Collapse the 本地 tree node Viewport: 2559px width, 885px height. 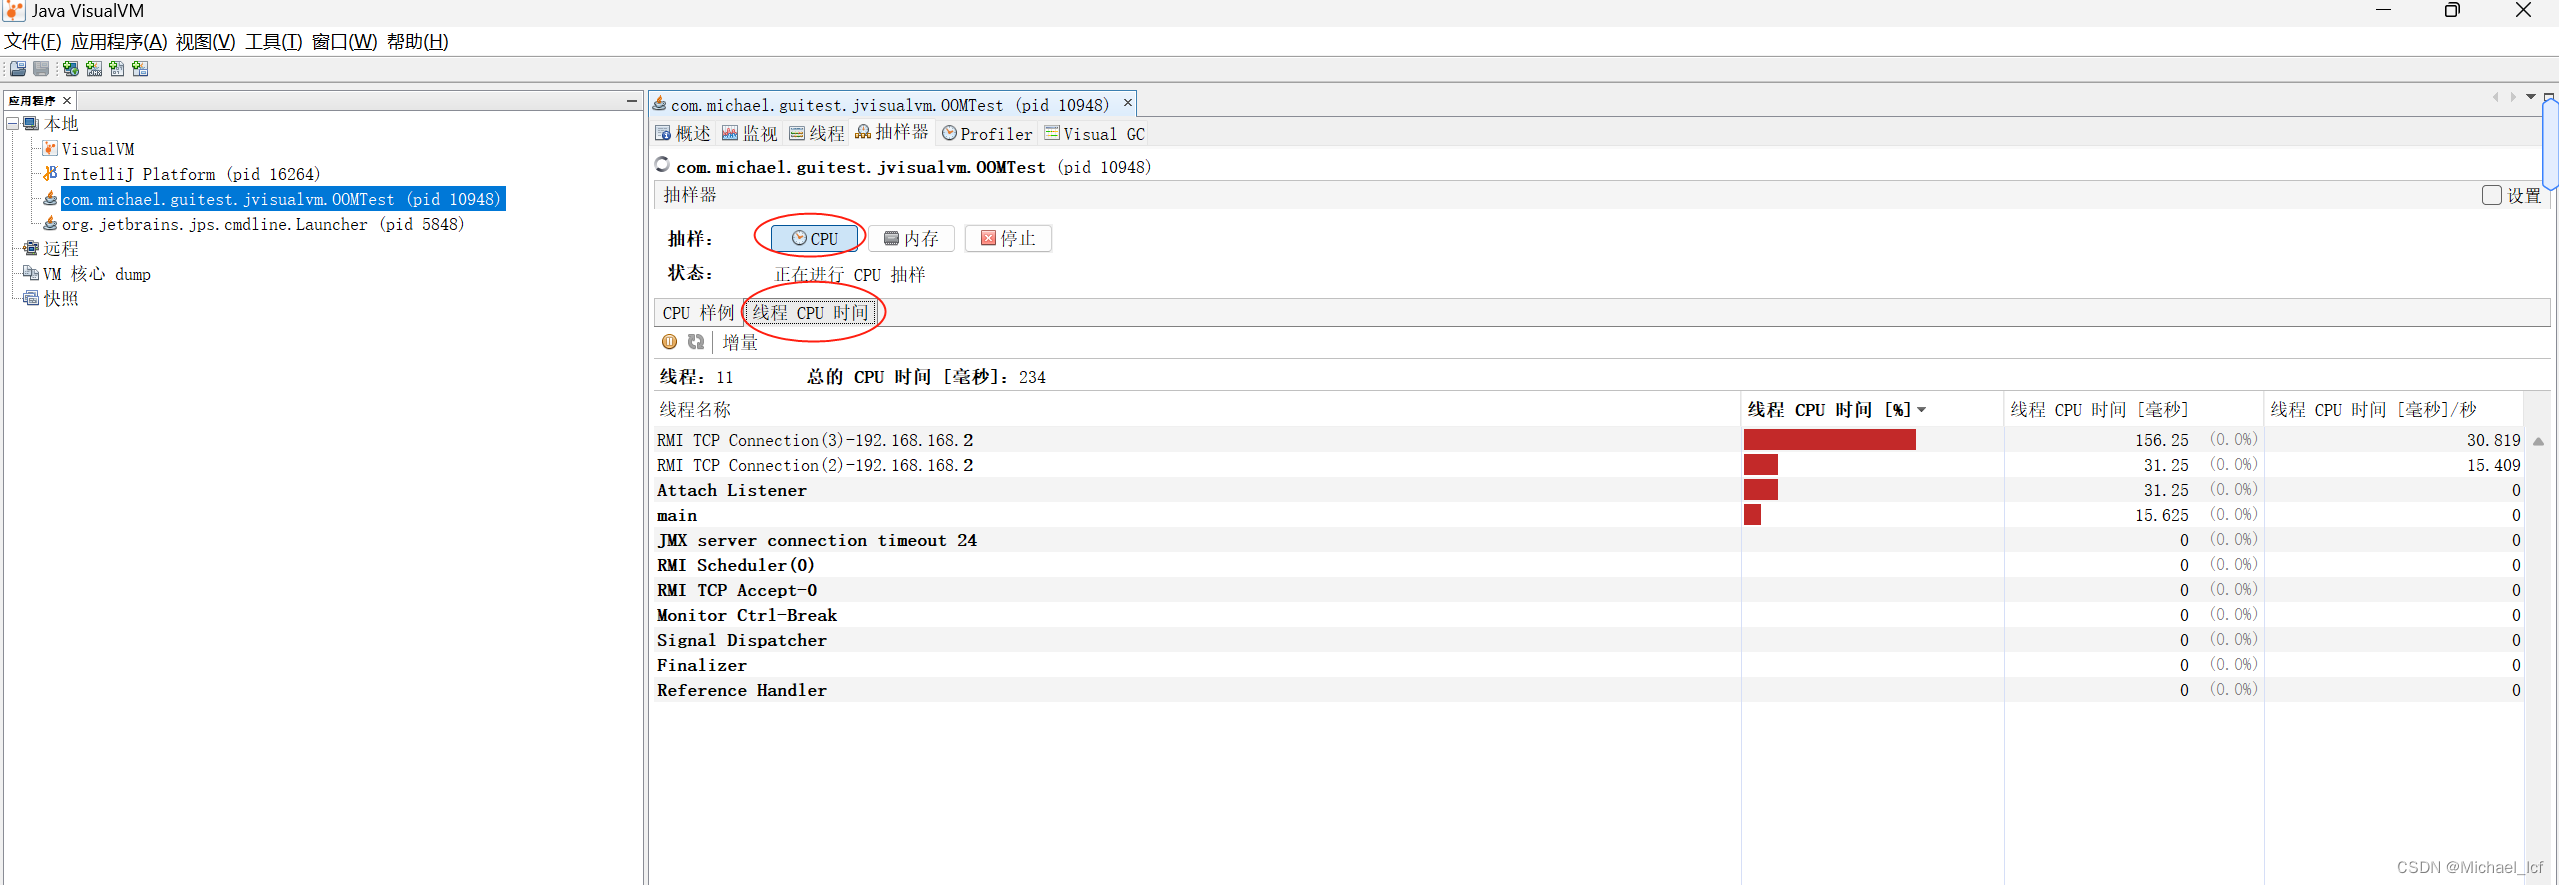point(12,124)
